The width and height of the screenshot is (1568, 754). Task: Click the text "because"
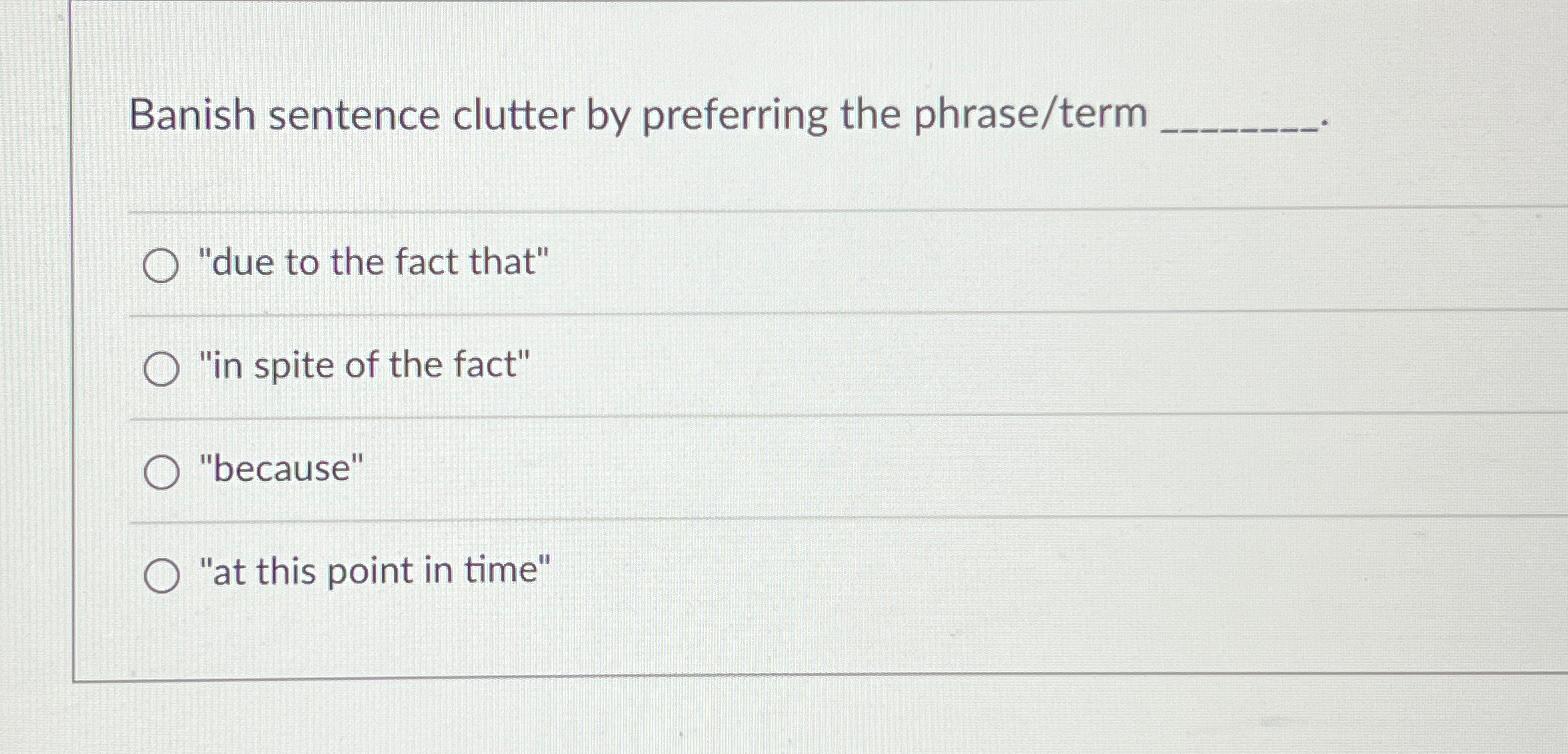(x=283, y=469)
